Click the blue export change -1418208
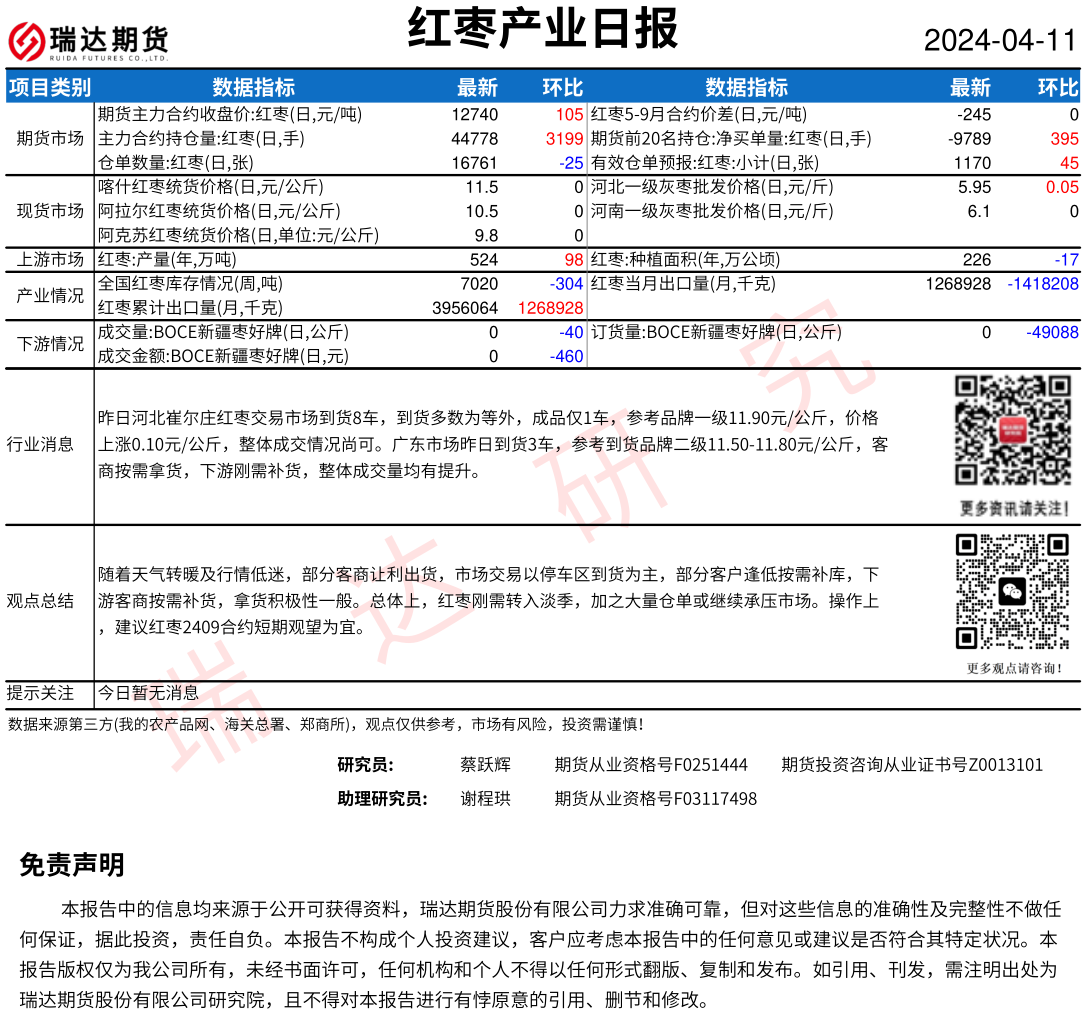 [1043, 284]
